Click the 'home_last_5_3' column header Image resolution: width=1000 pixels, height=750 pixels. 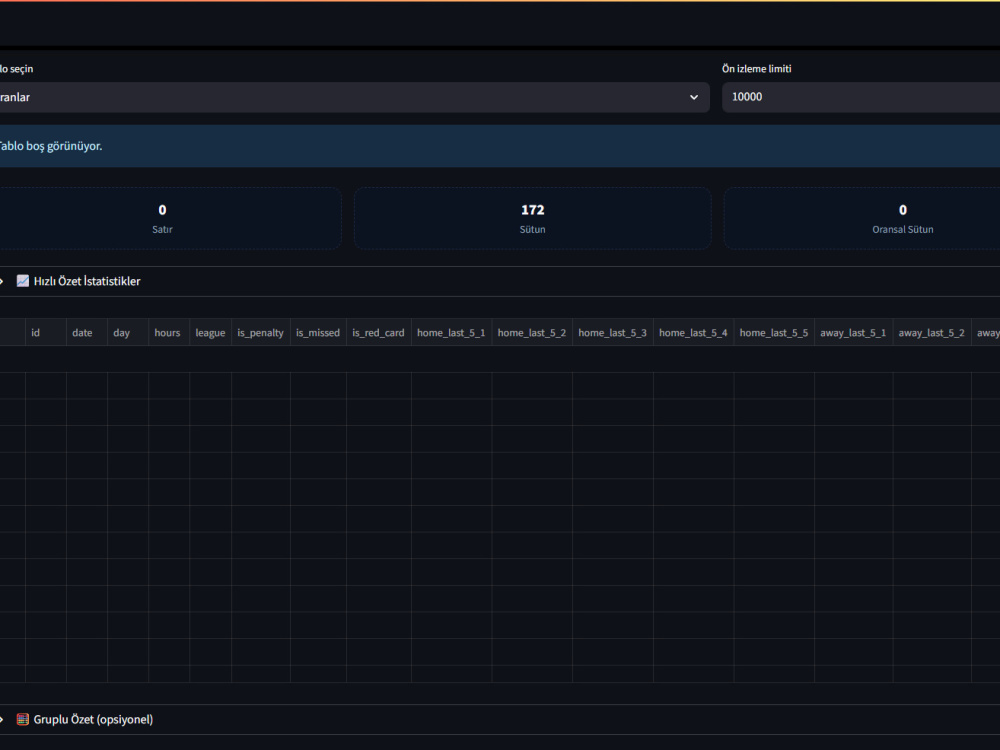[x=613, y=332]
